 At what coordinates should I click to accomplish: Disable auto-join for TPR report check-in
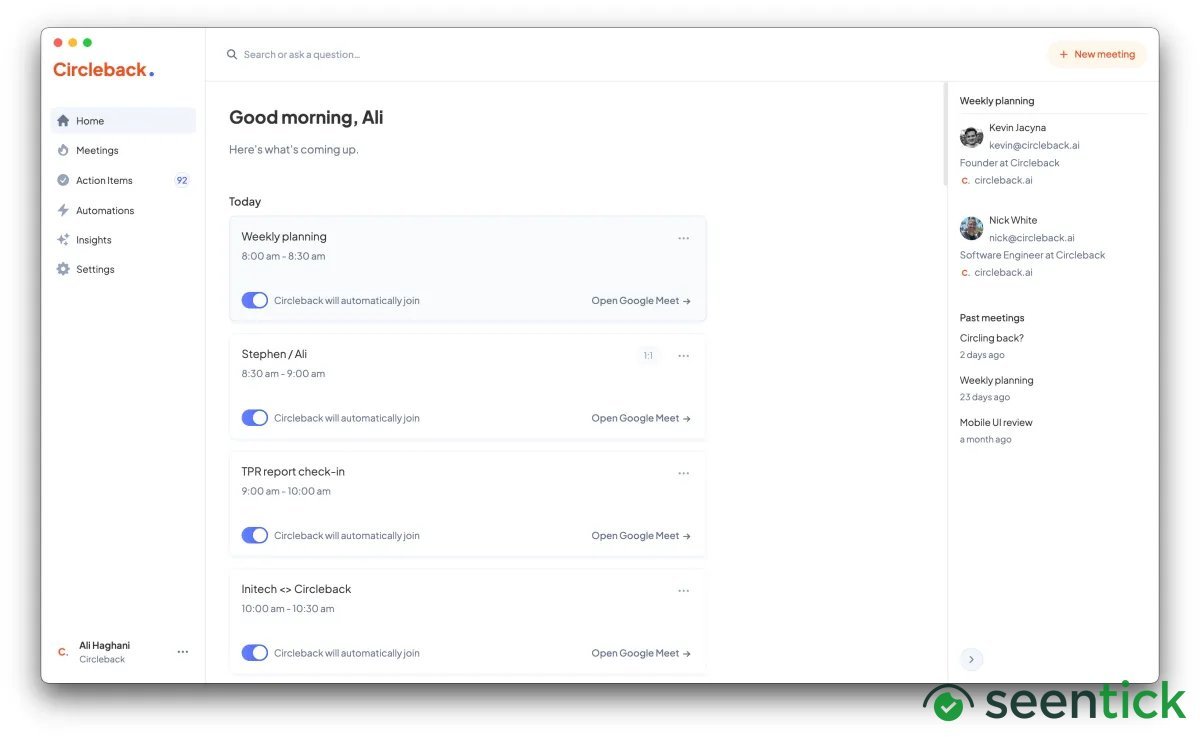(255, 535)
